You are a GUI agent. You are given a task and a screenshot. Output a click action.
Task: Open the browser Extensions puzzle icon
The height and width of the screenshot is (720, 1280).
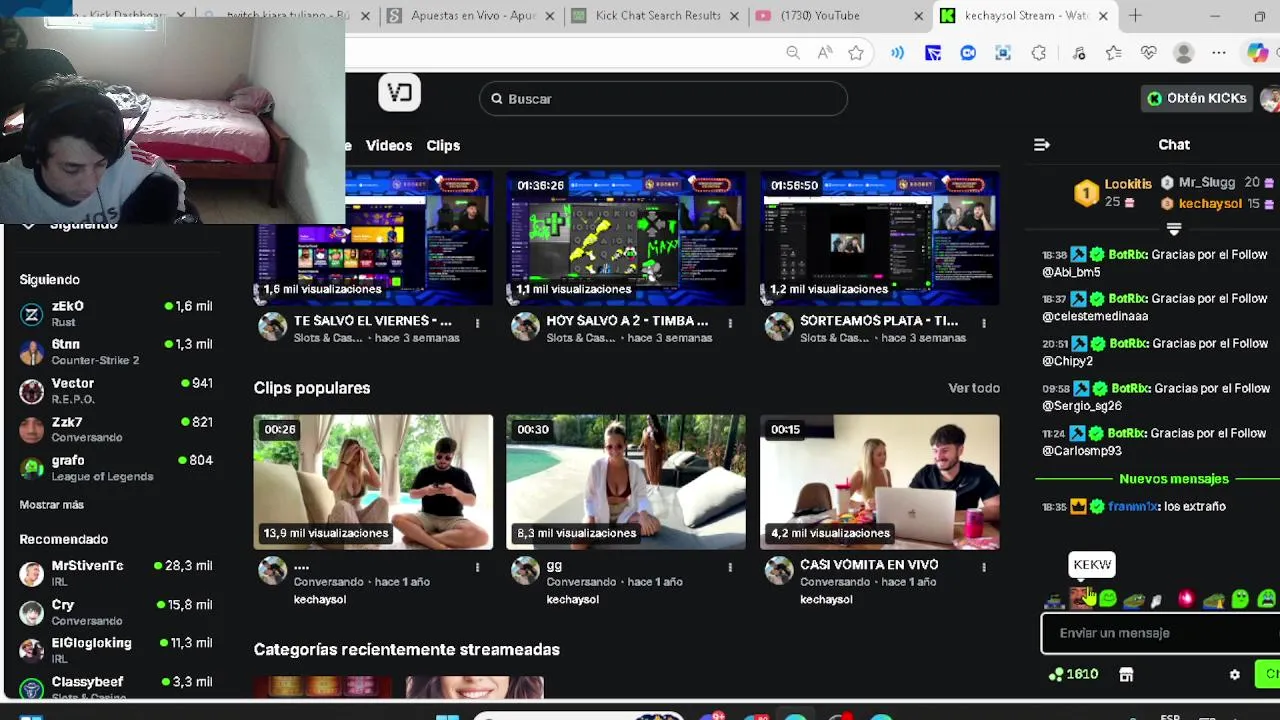1039,53
